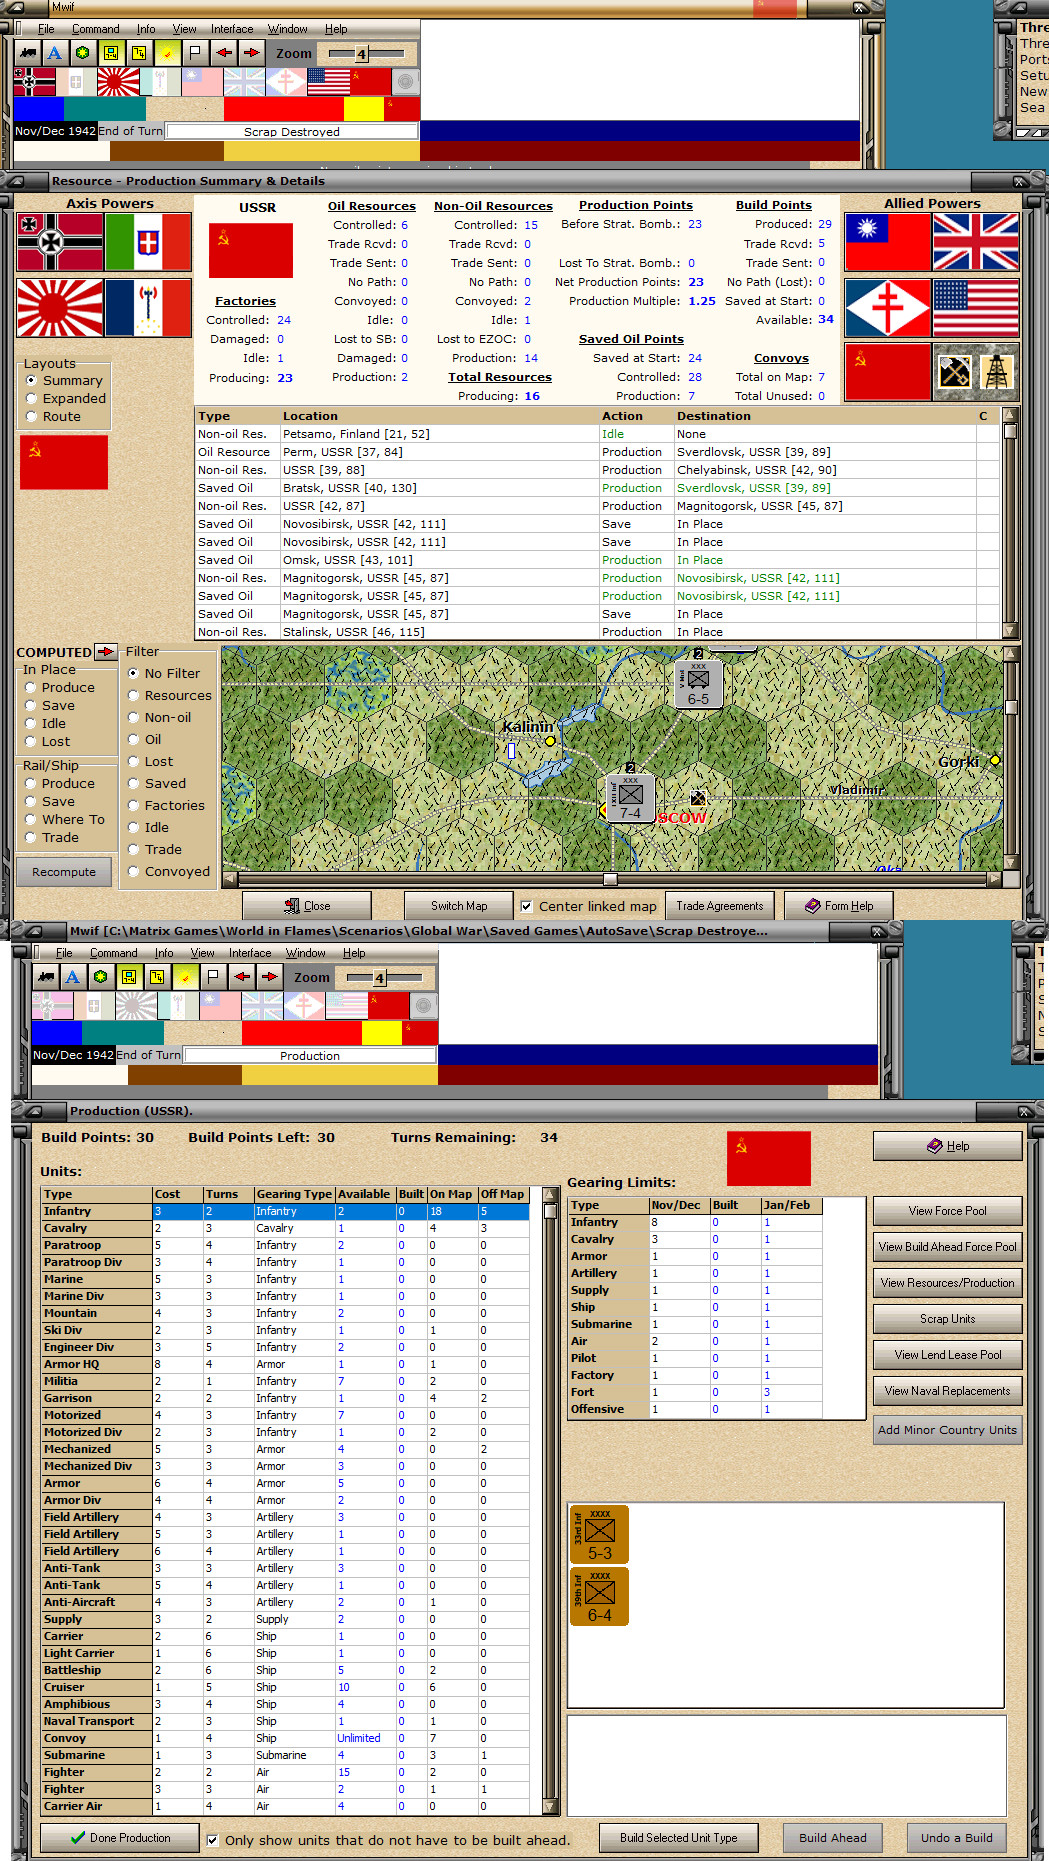Image resolution: width=1049 pixels, height=1861 pixels.
Task: Click the German flag under Axis Powers
Action: pos(60,242)
